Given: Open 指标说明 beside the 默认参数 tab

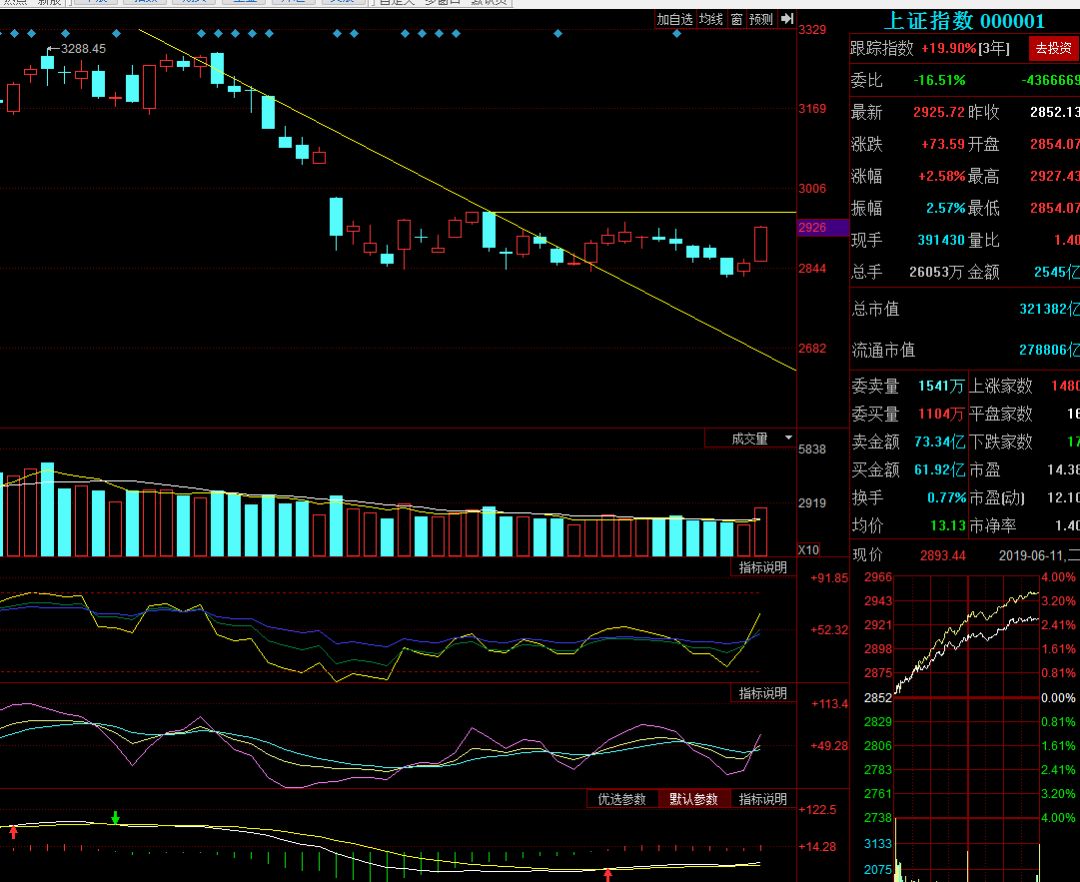Looking at the screenshot, I should pos(762,799).
